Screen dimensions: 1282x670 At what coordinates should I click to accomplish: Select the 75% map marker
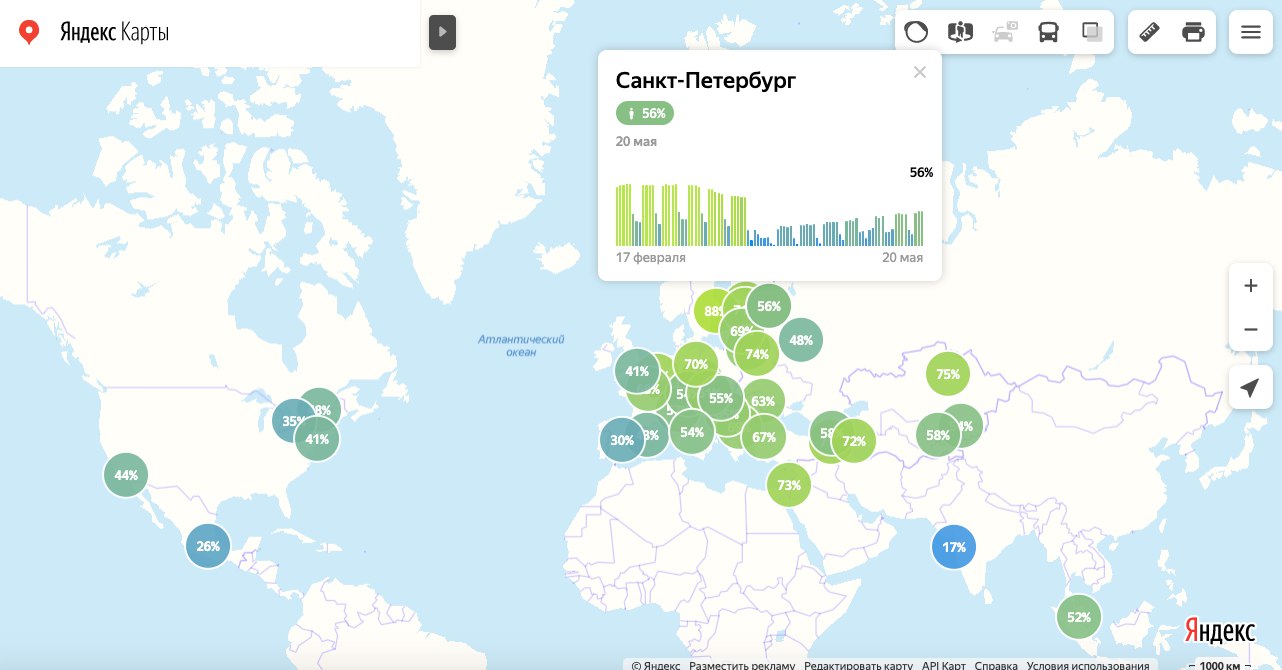click(x=948, y=375)
